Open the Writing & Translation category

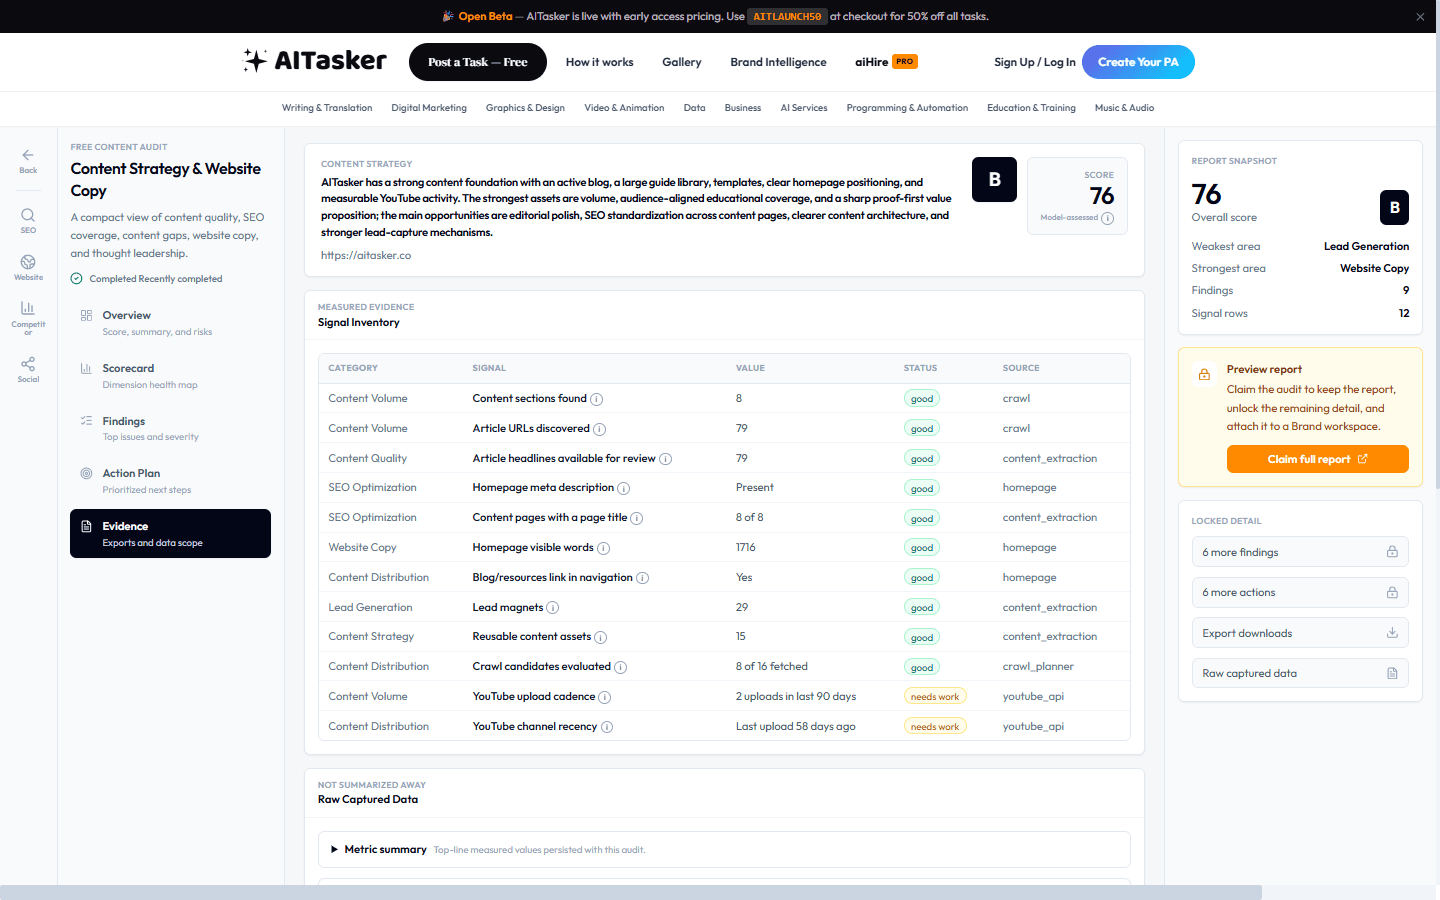(327, 108)
